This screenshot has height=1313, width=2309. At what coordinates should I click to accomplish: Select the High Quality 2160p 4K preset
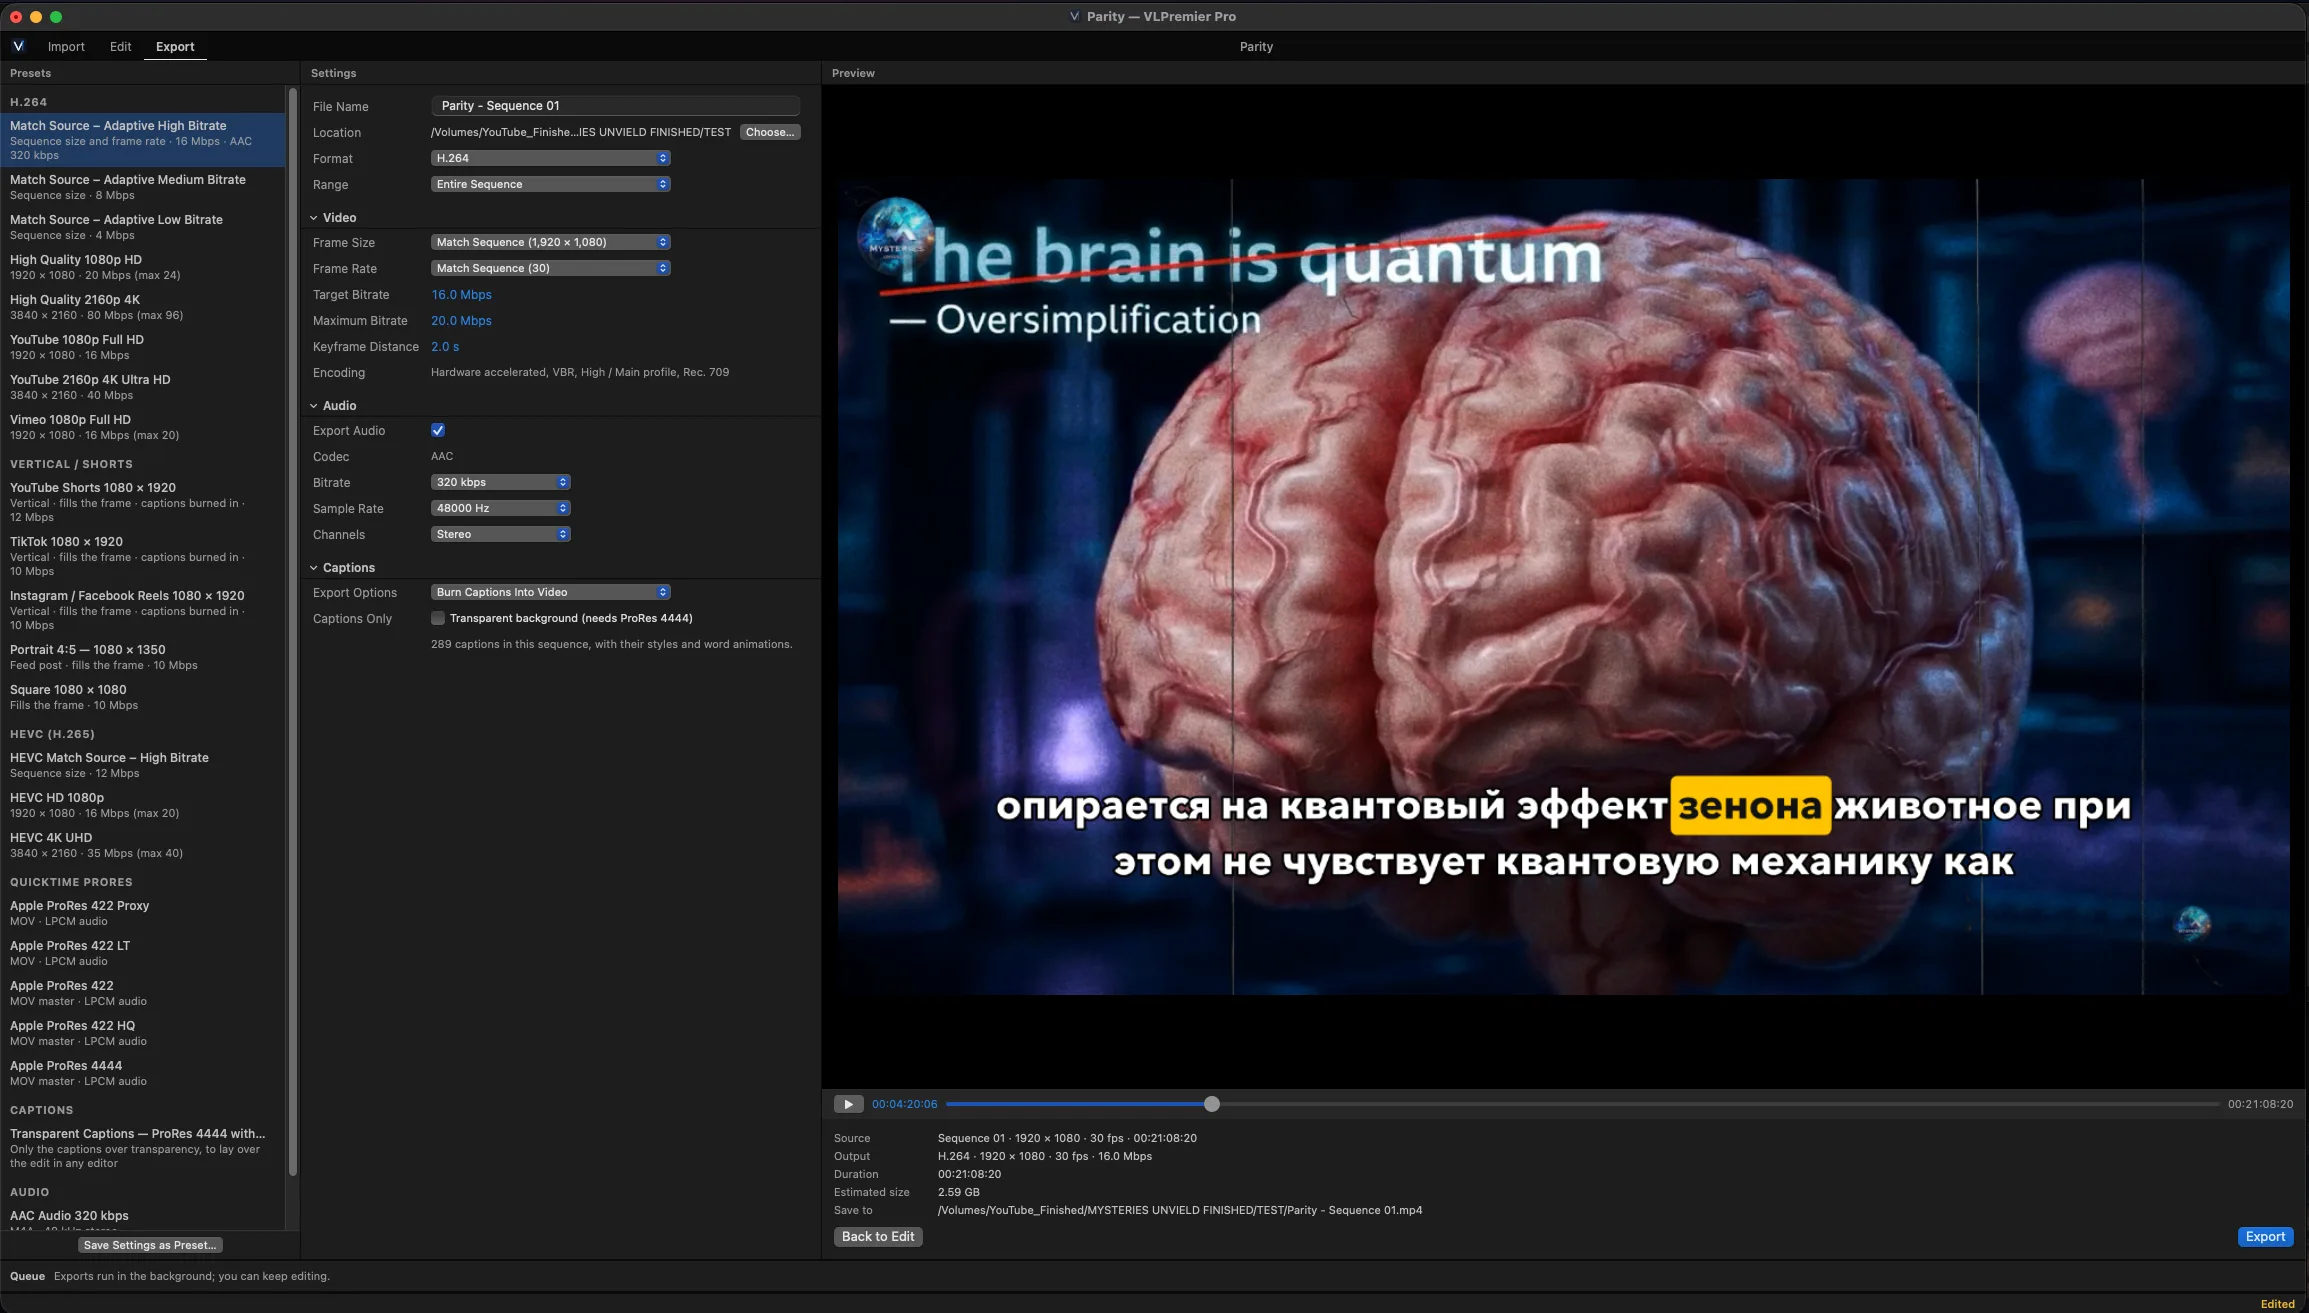143,307
